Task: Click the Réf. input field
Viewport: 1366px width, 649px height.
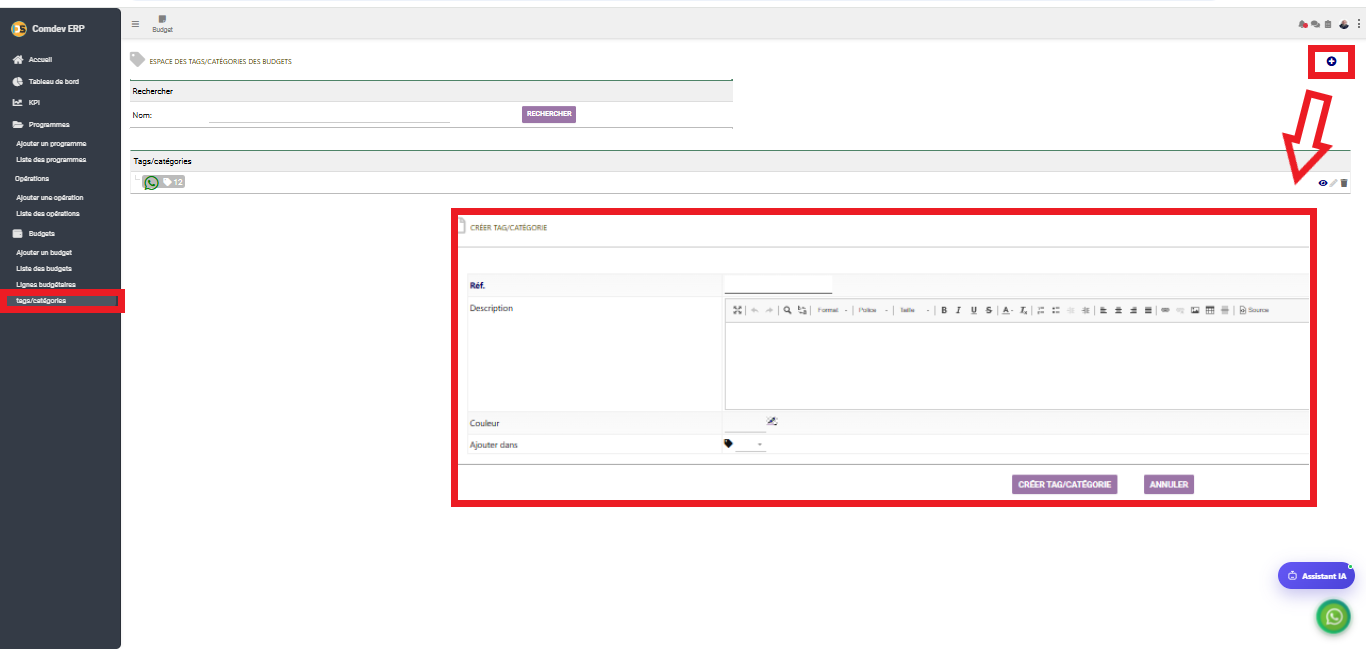Action: tap(778, 285)
